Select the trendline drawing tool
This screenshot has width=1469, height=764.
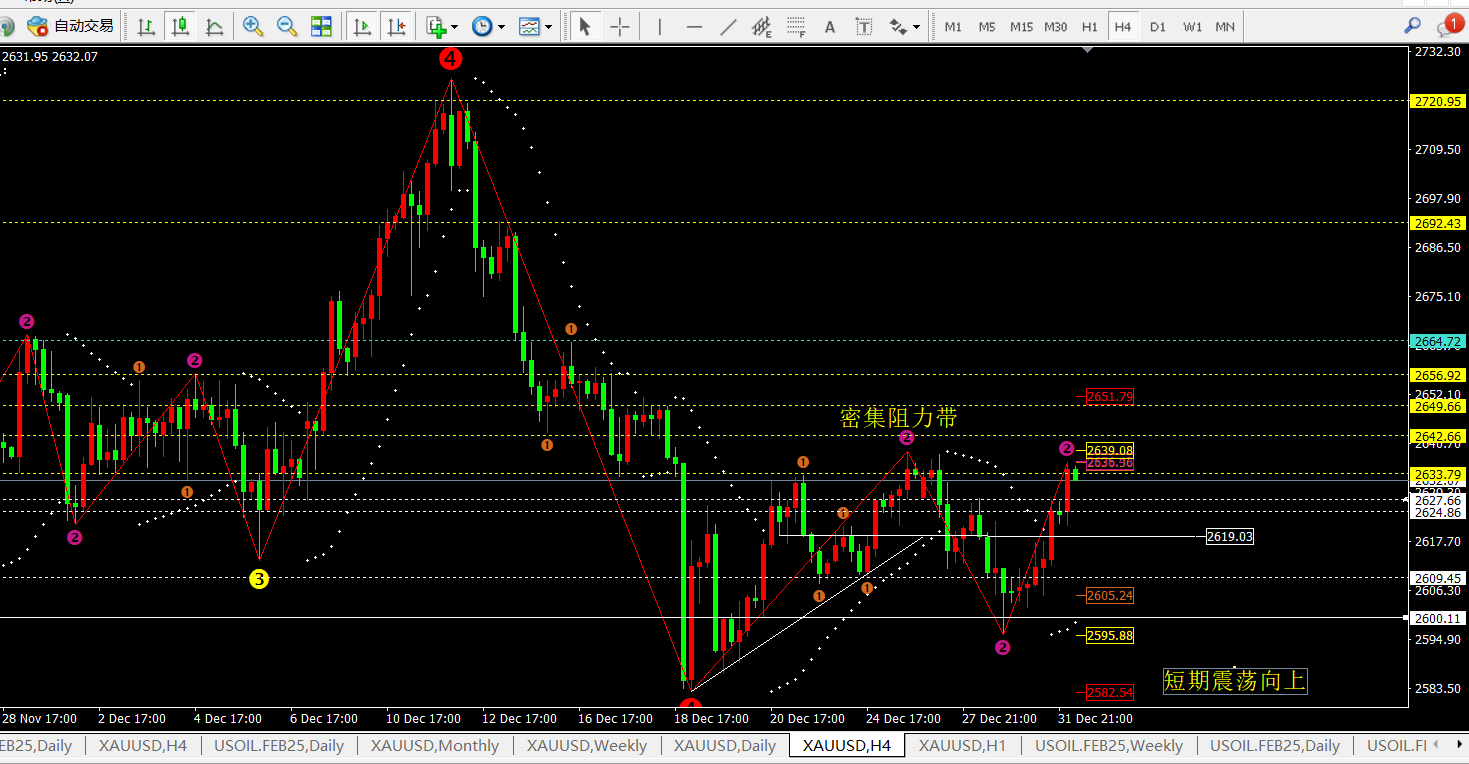(x=728, y=26)
